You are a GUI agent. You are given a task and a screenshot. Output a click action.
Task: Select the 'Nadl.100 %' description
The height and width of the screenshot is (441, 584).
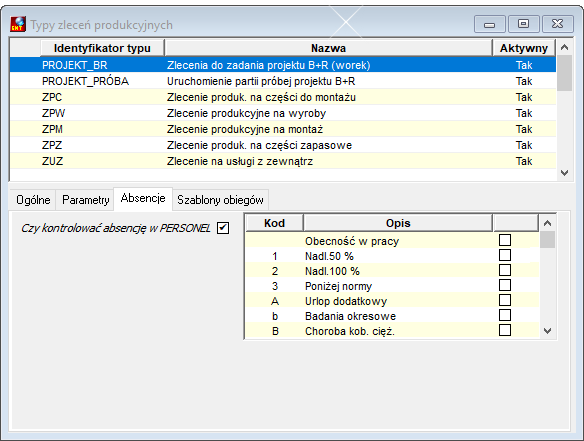click(332, 271)
